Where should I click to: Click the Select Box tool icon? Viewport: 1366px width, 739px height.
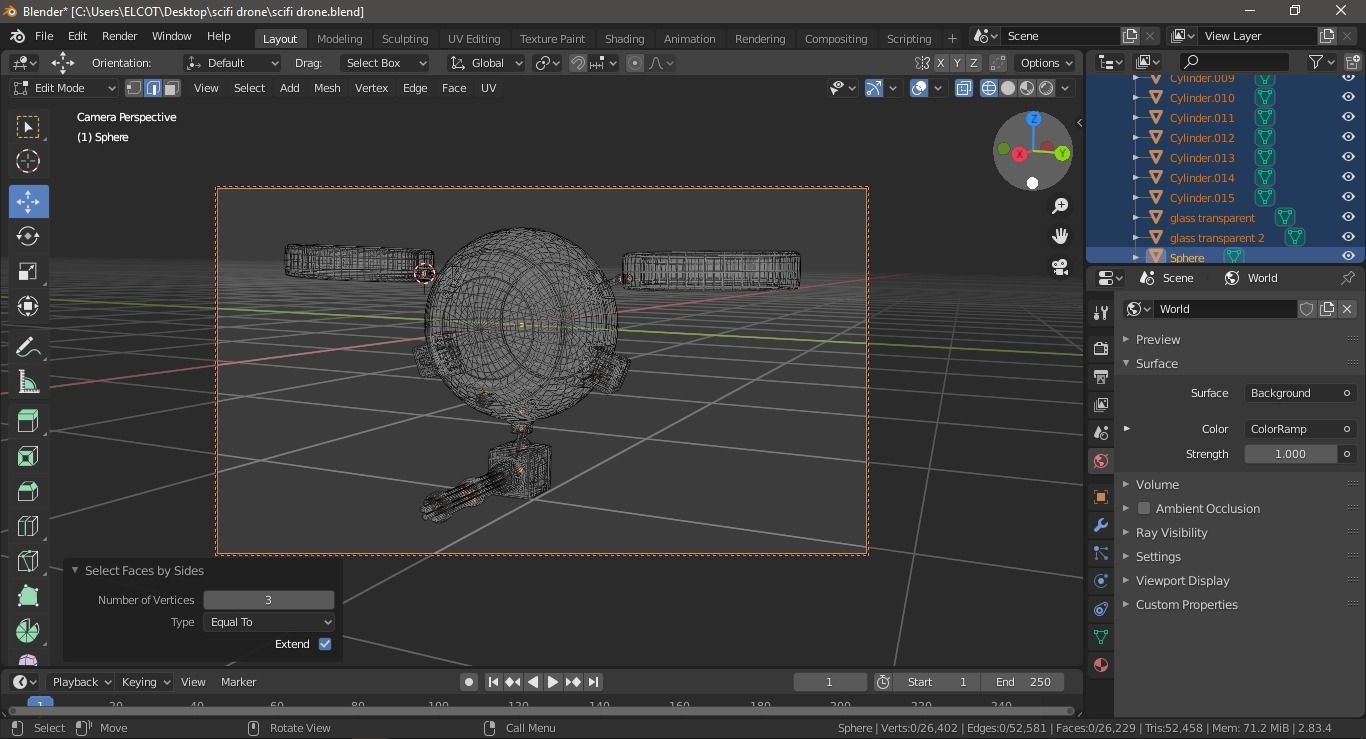pos(27,126)
